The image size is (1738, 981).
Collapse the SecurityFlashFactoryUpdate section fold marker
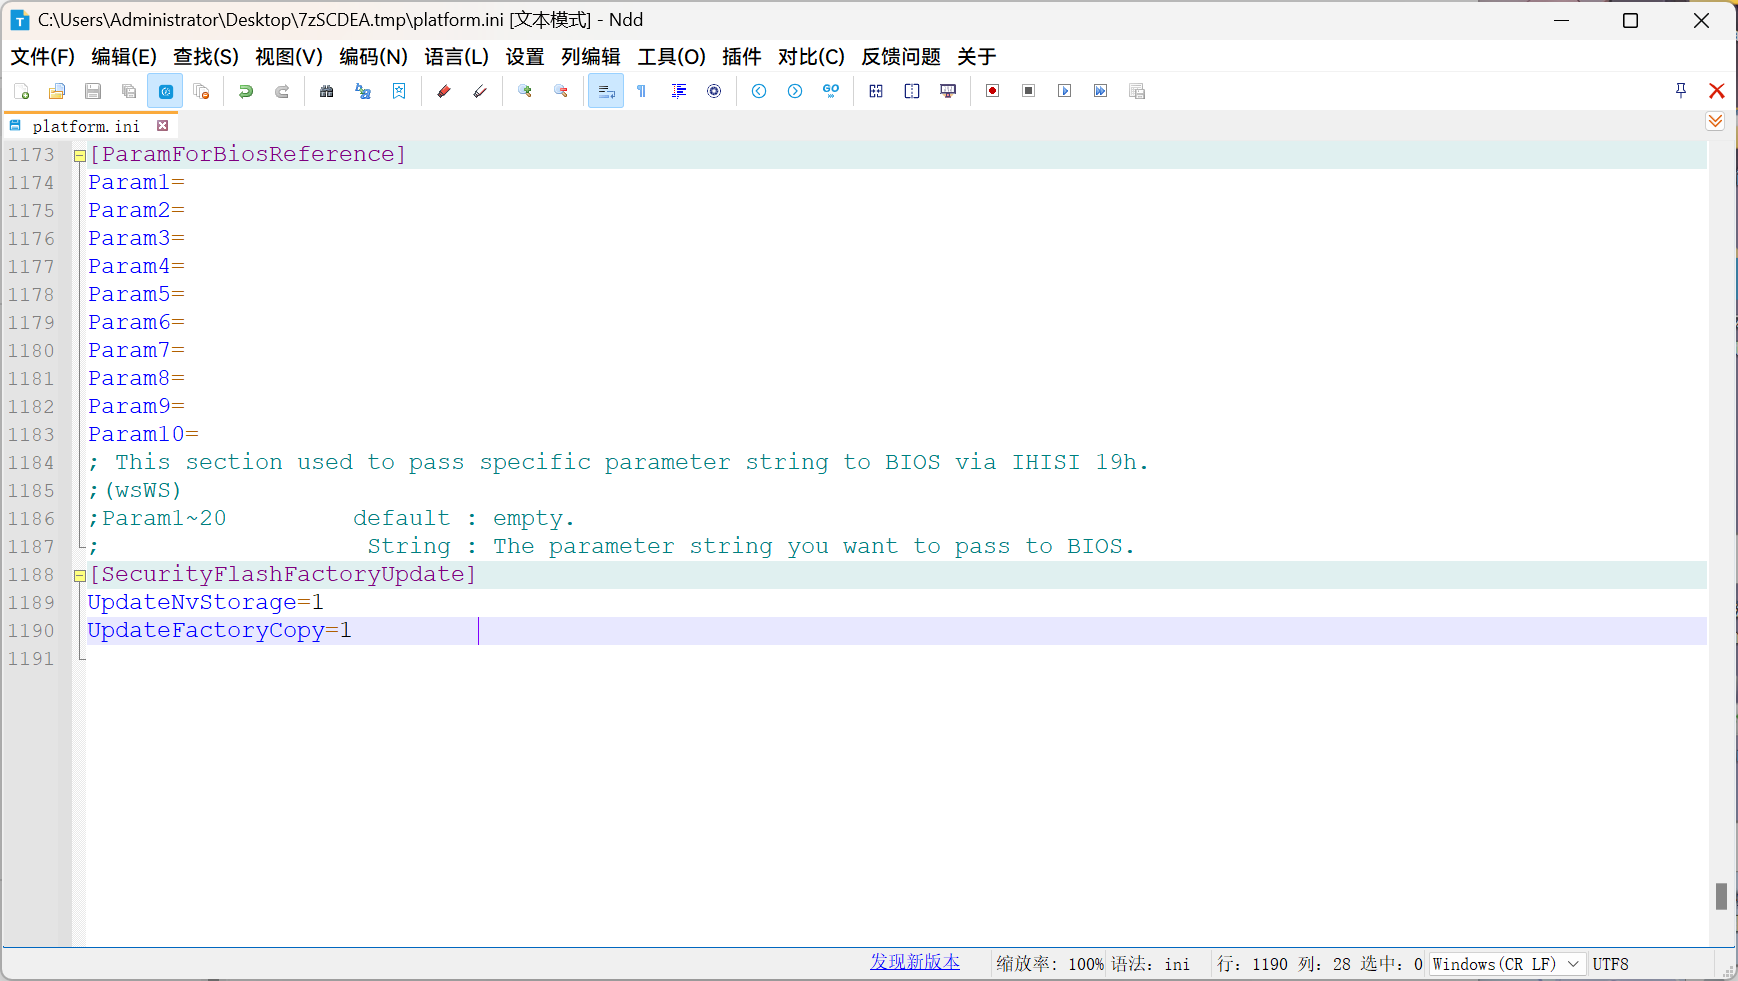(x=79, y=575)
